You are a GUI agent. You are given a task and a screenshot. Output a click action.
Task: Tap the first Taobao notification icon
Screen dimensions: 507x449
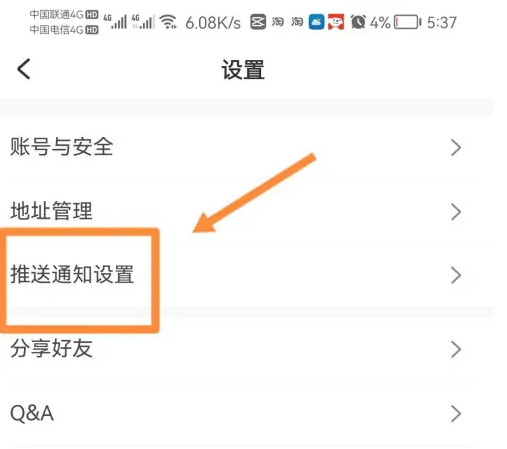[277, 22]
